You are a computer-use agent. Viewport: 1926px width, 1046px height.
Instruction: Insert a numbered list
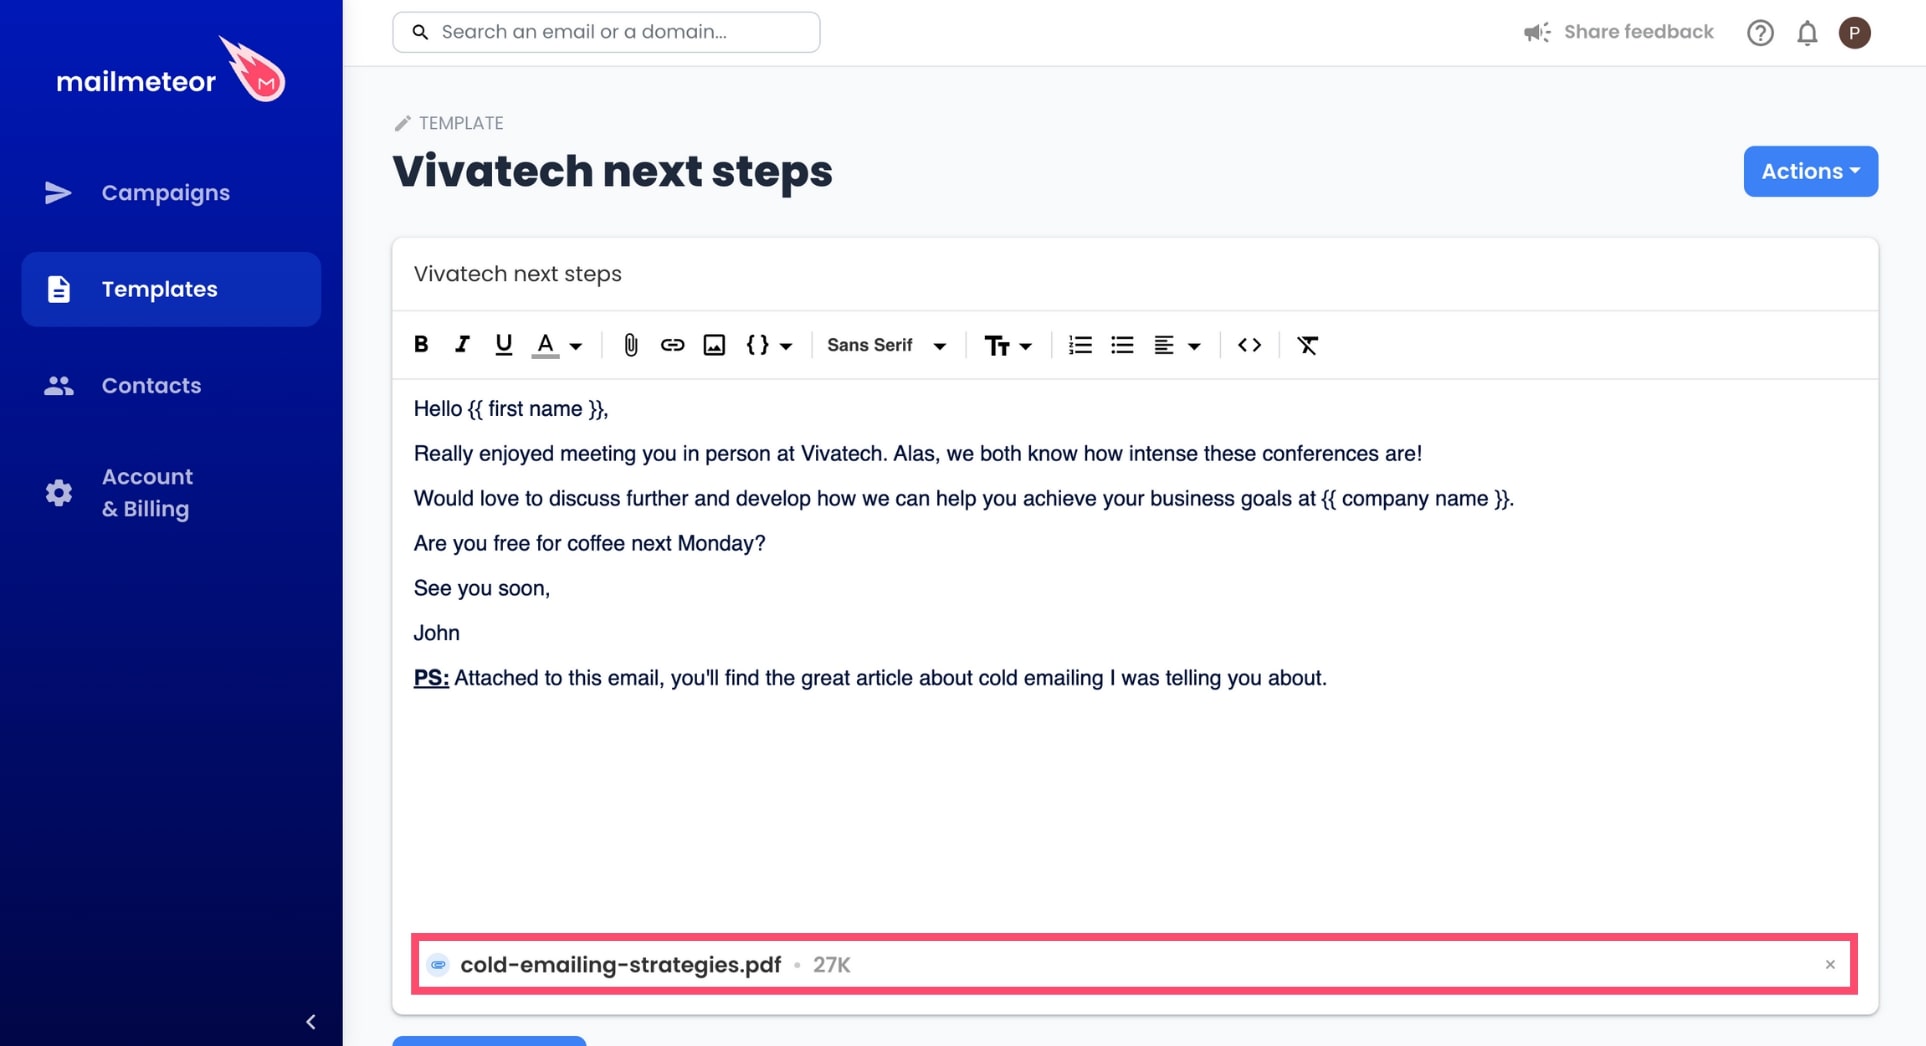(x=1080, y=345)
